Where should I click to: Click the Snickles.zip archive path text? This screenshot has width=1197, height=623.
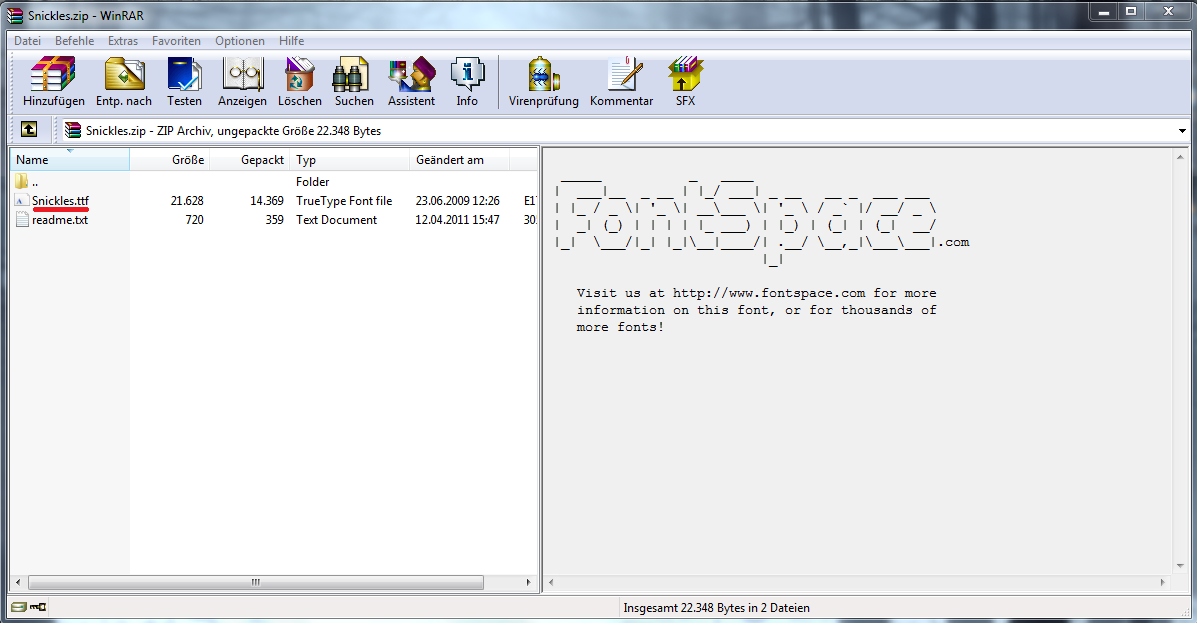click(x=233, y=131)
